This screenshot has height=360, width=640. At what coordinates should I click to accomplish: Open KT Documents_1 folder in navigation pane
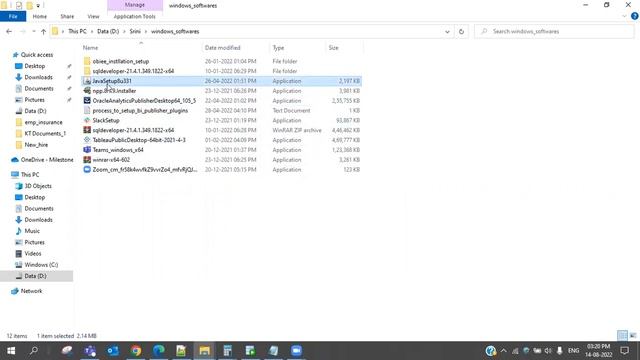coord(45,133)
